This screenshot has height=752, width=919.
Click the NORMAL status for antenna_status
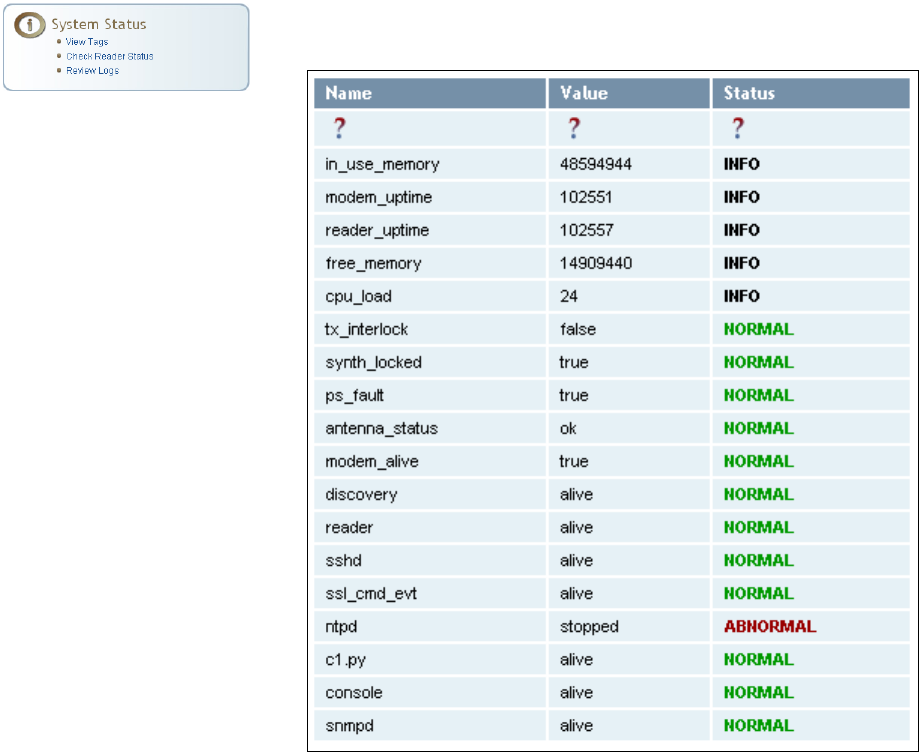click(x=758, y=428)
